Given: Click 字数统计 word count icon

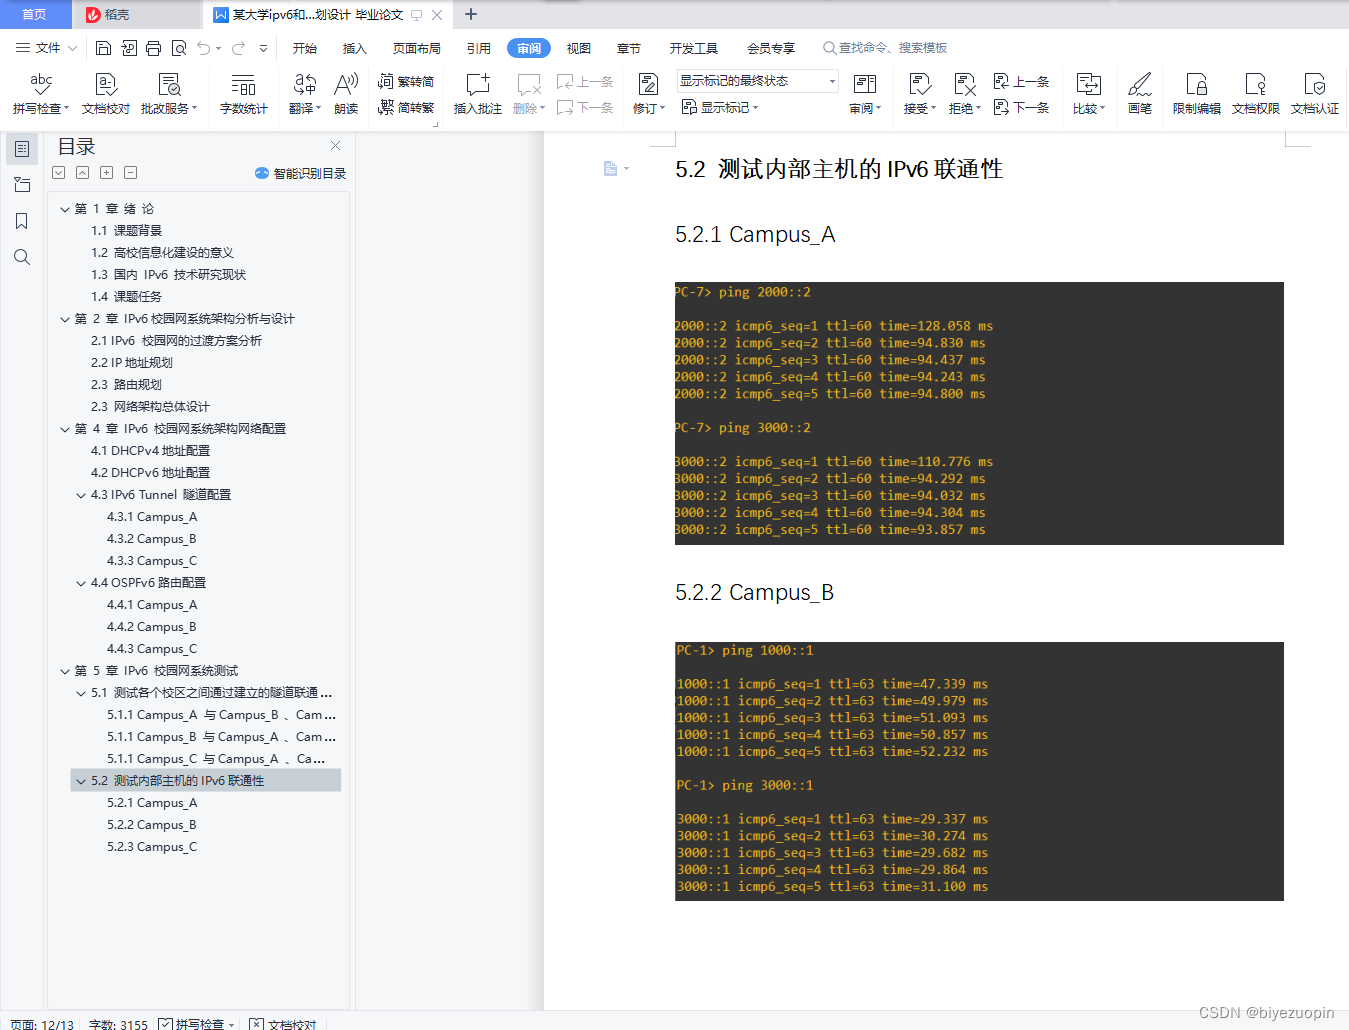Looking at the screenshot, I should pyautogui.click(x=244, y=94).
